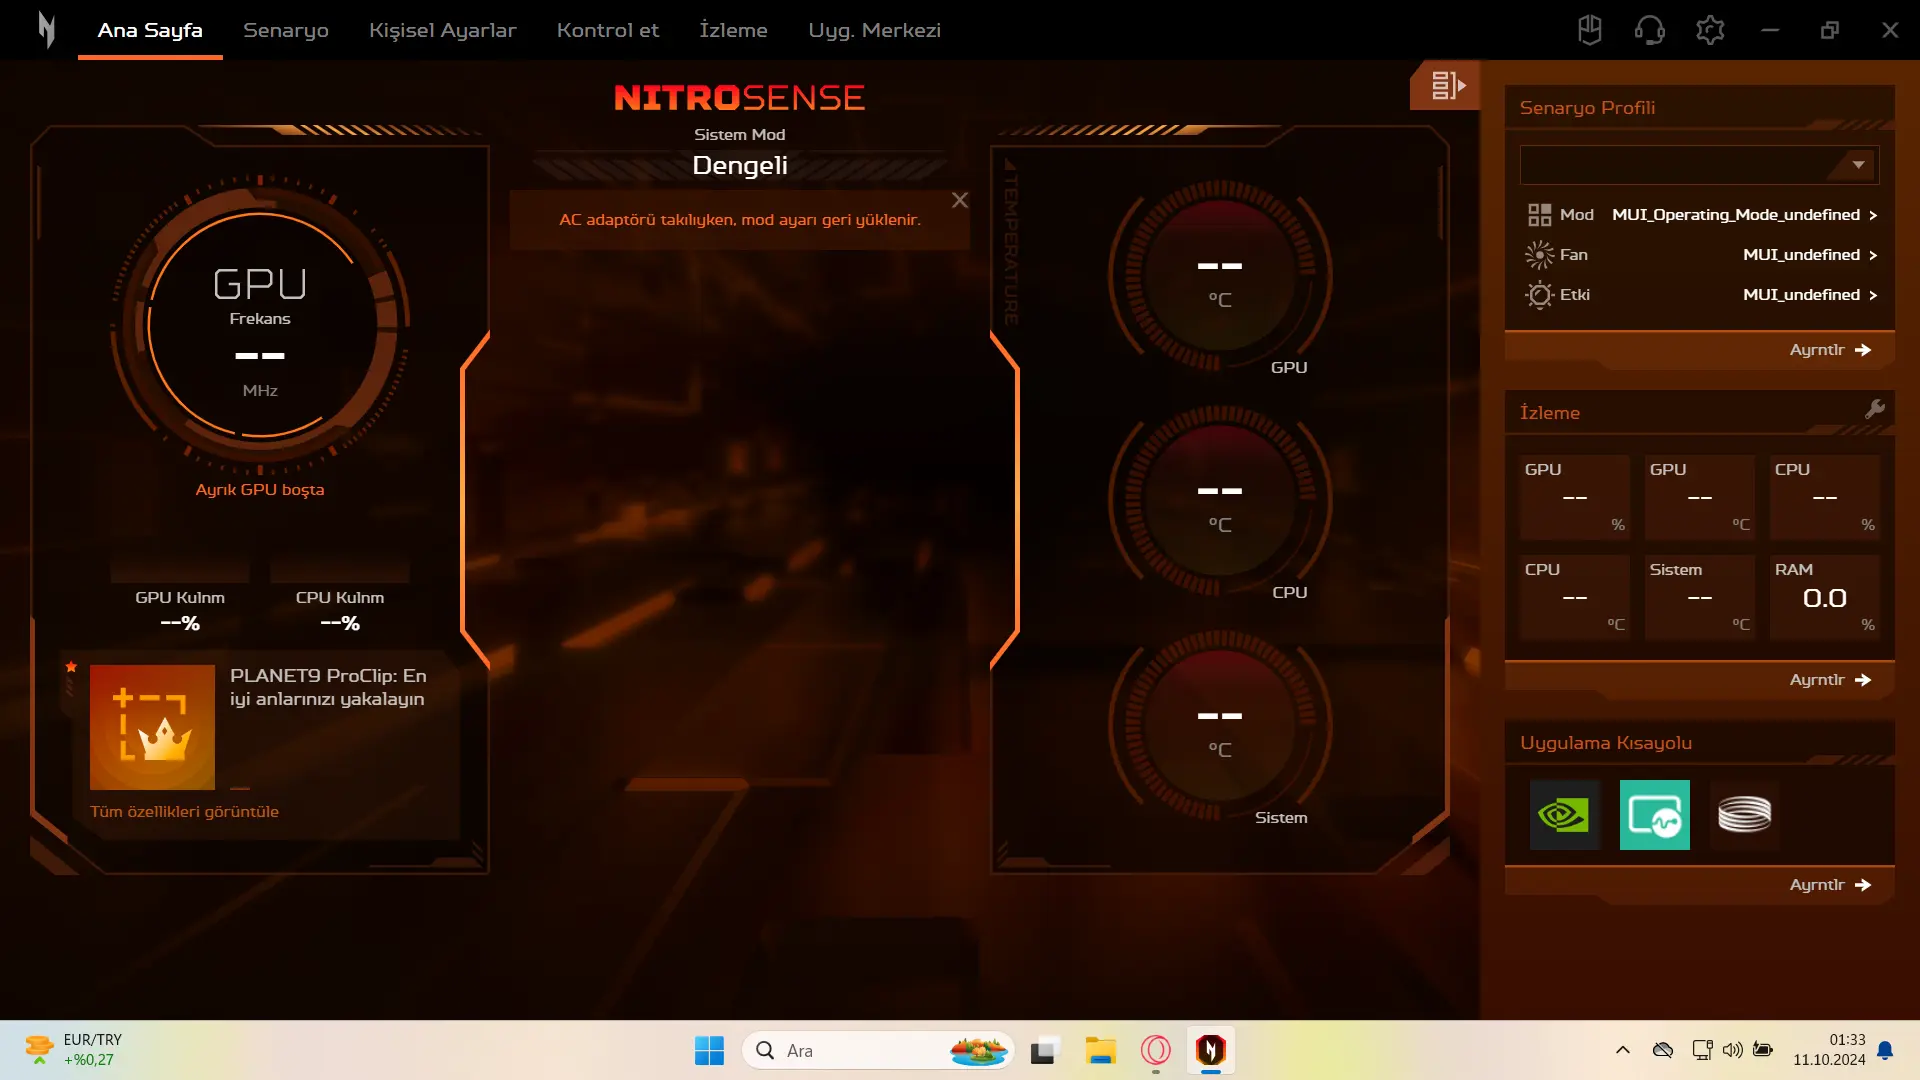Click the Etki lighting icon
The width and height of the screenshot is (1920, 1080).
(1540, 295)
